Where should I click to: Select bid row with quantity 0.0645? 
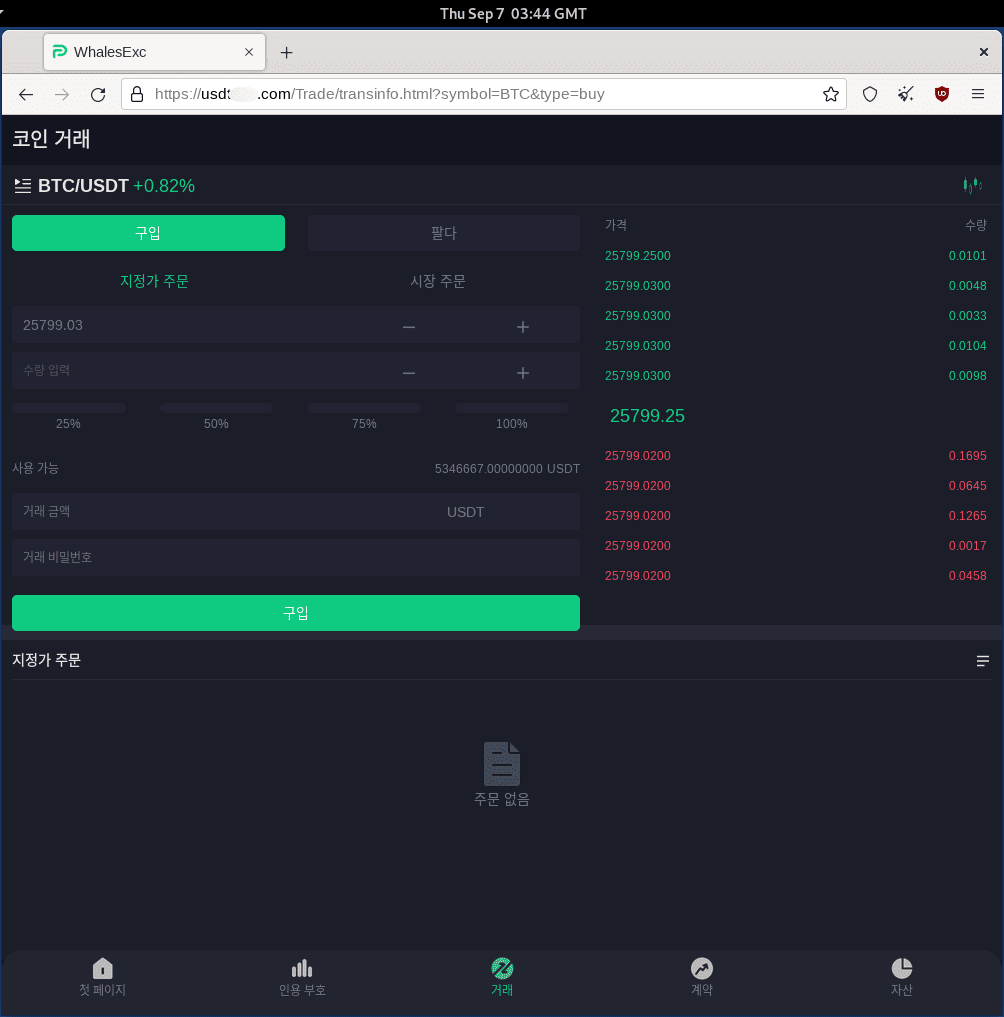795,486
